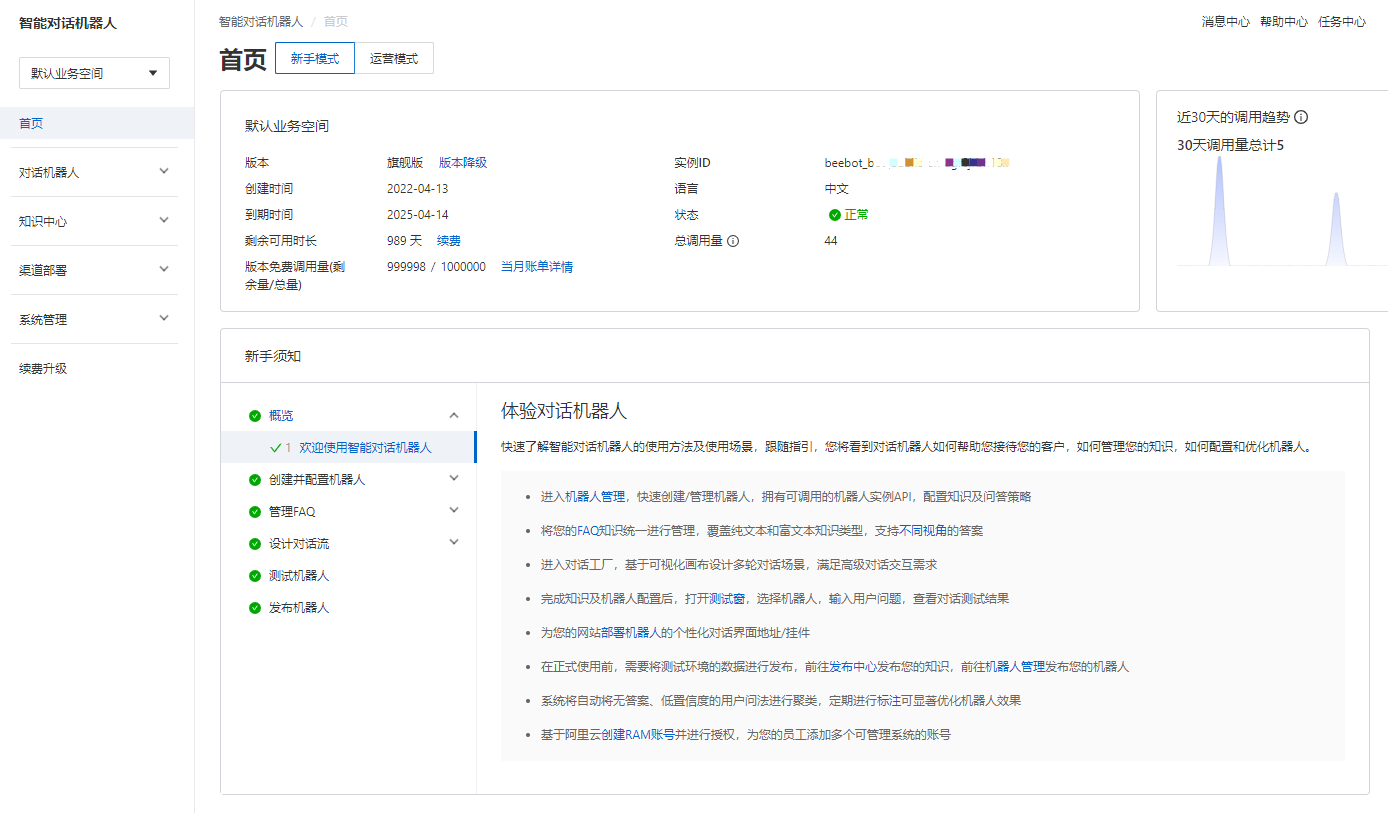The image size is (1388, 813).
Task: Expand 设计对话流 step chevron
Action: [x=454, y=542]
